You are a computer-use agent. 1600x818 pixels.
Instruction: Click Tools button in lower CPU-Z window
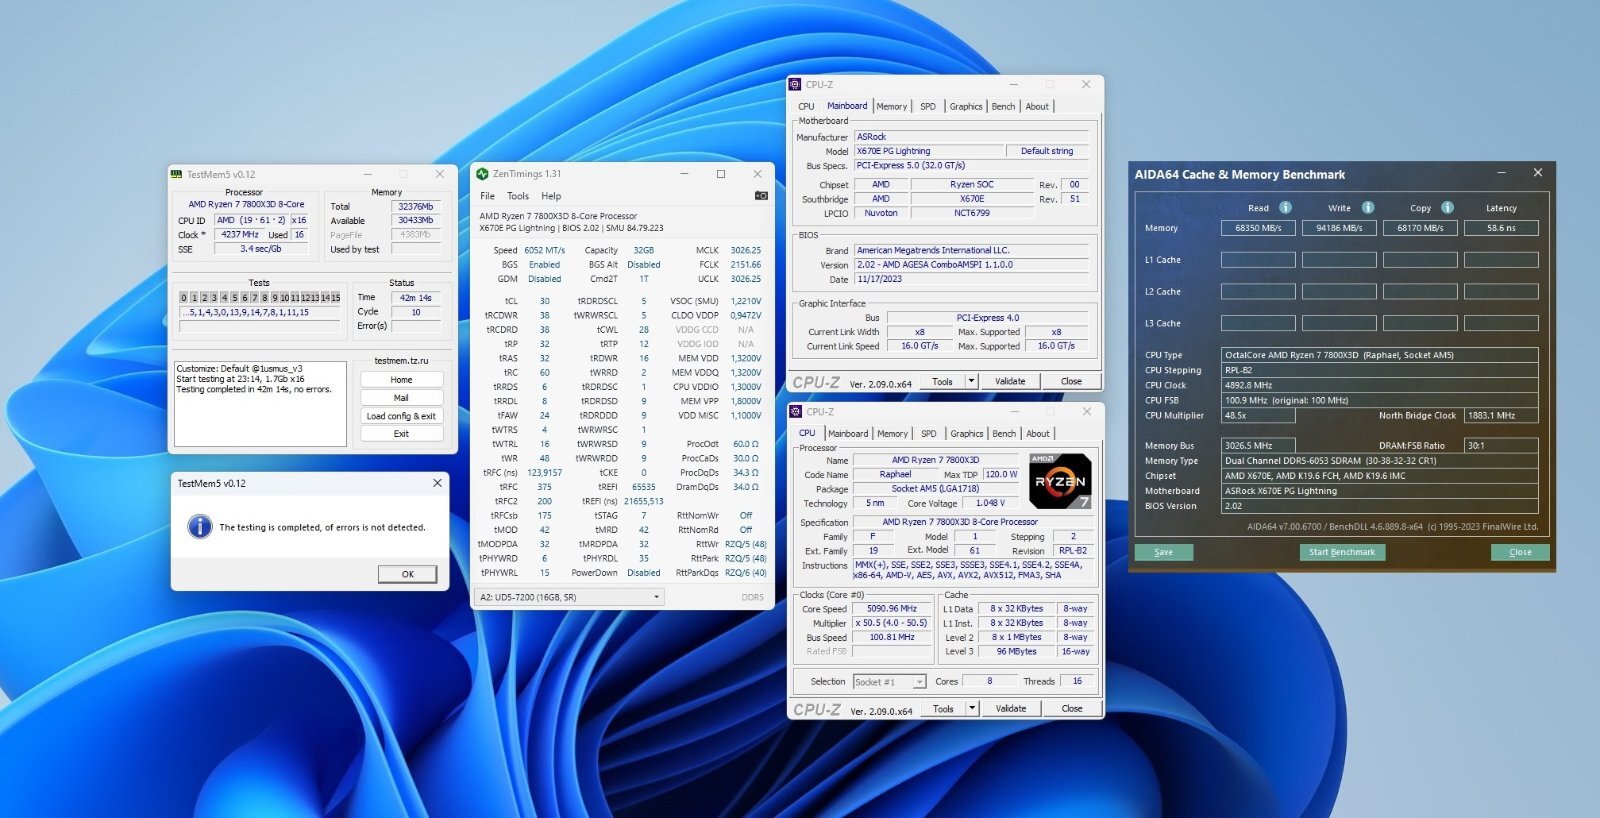pos(943,708)
